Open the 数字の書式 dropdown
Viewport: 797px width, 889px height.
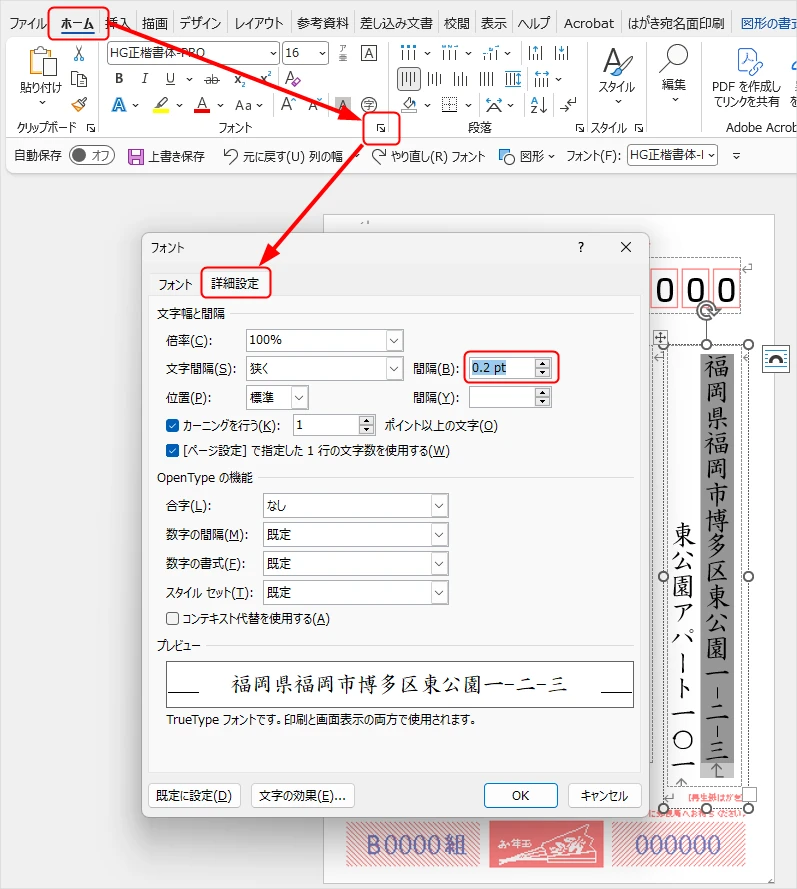point(439,564)
